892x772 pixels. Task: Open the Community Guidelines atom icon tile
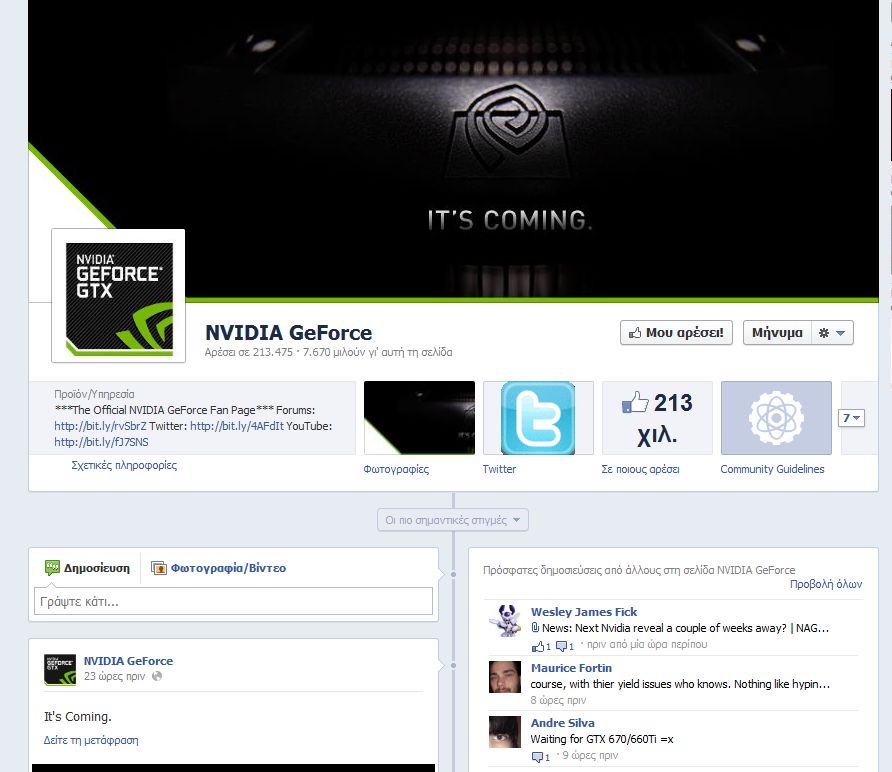(x=776, y=418)
